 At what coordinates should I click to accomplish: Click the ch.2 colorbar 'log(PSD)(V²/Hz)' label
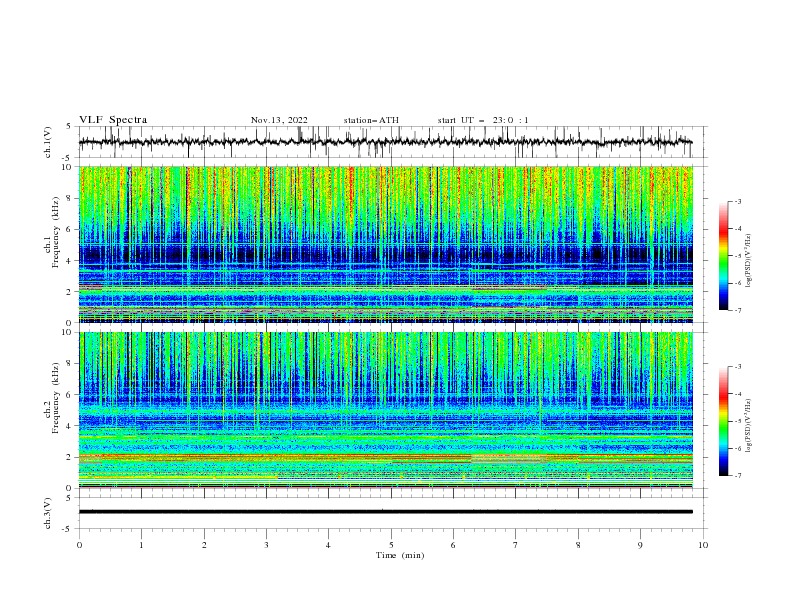pos(749,426)
